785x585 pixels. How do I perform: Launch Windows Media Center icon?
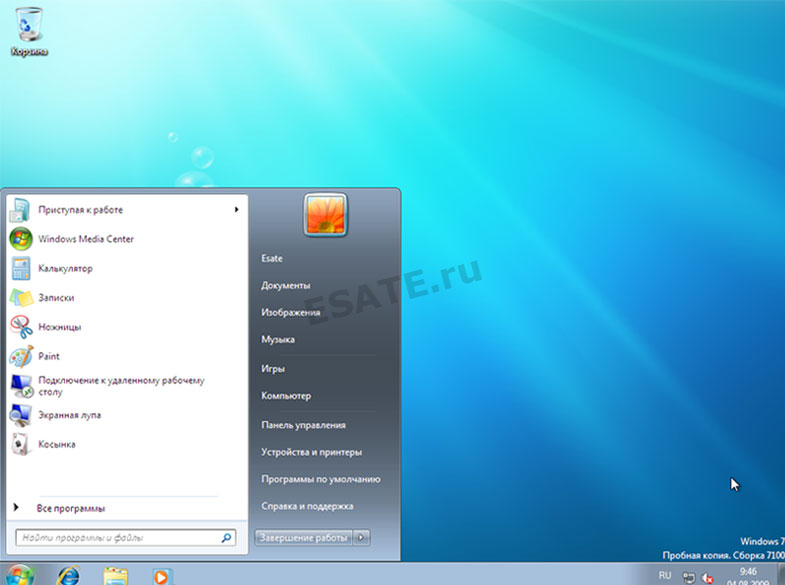(21, 239)
